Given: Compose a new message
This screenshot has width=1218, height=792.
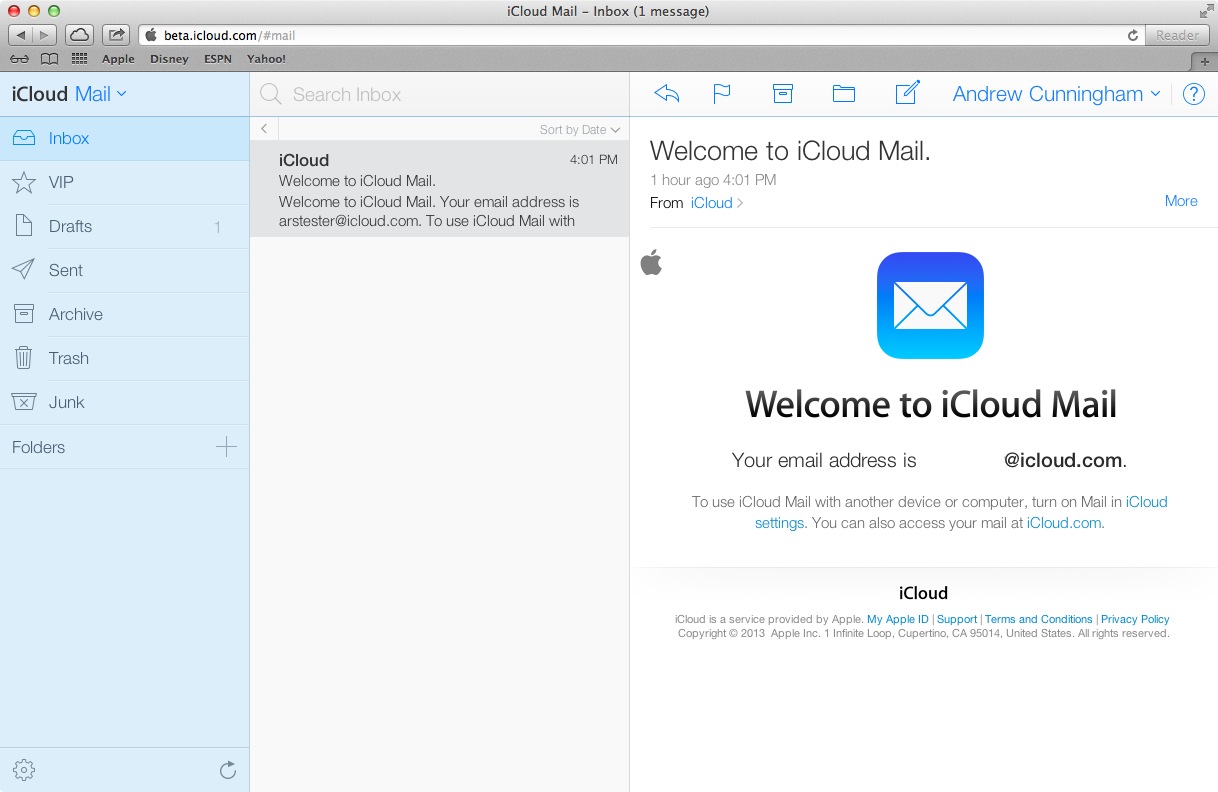Looking at the screenshot, I should pos(906,92).
